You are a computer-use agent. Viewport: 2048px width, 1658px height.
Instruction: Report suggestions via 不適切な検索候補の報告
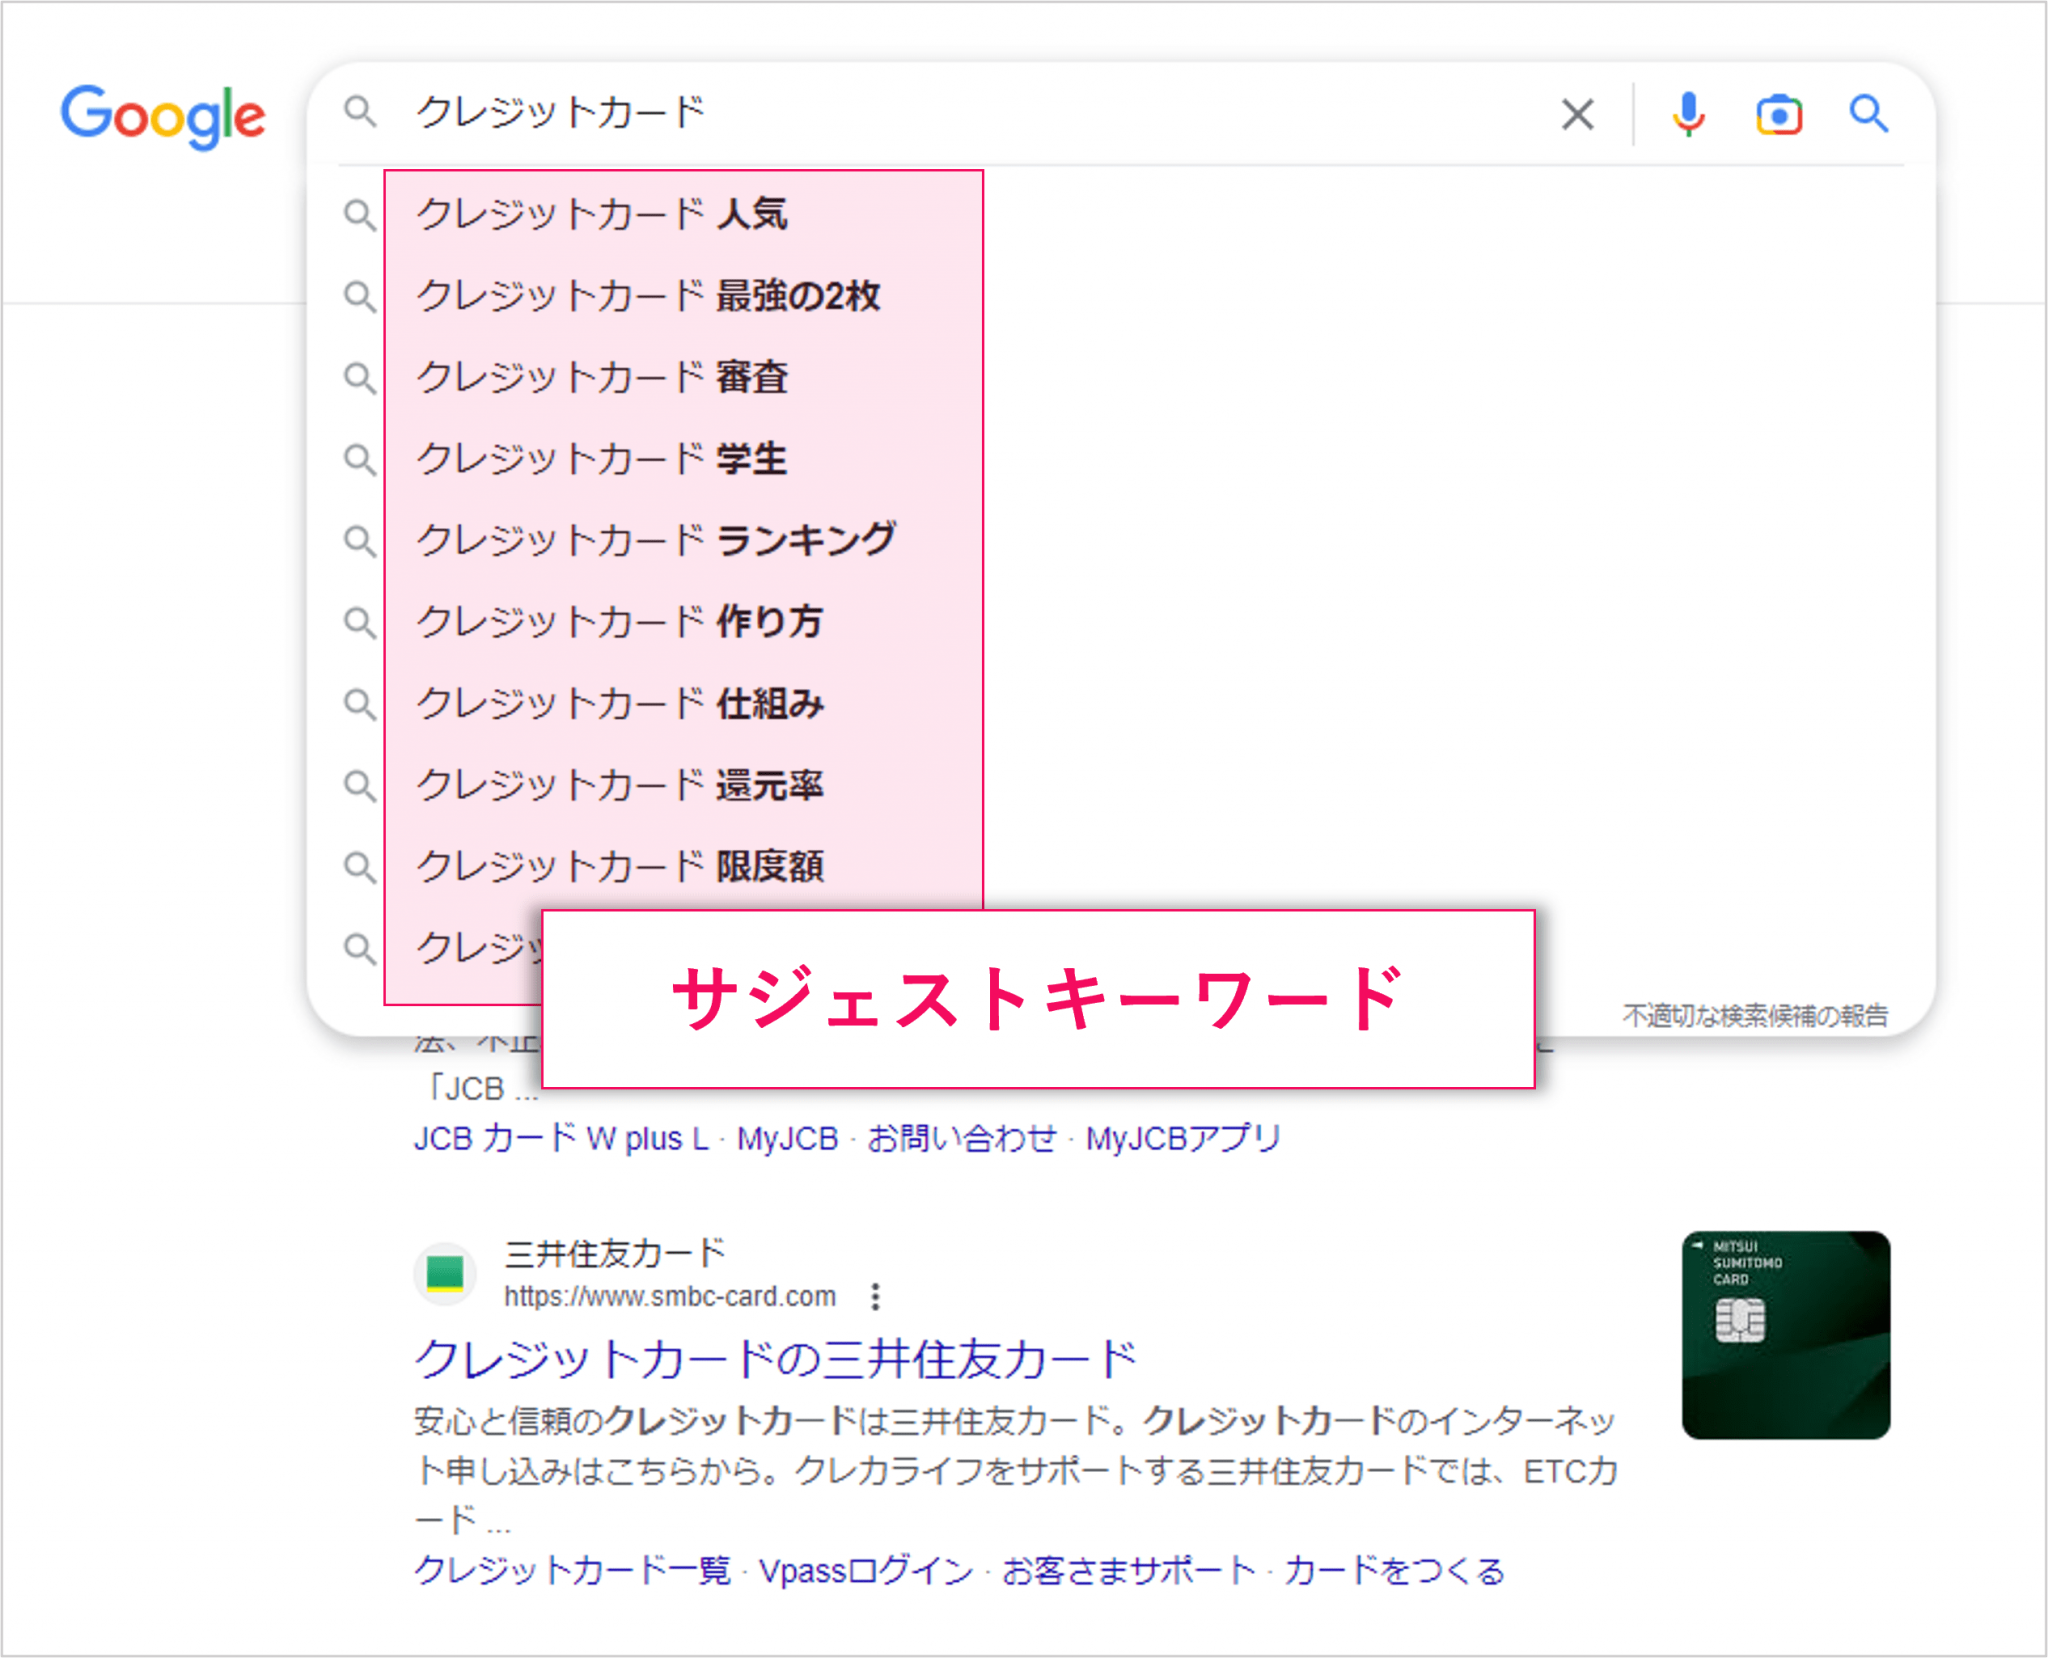tap(1755, 1016)
